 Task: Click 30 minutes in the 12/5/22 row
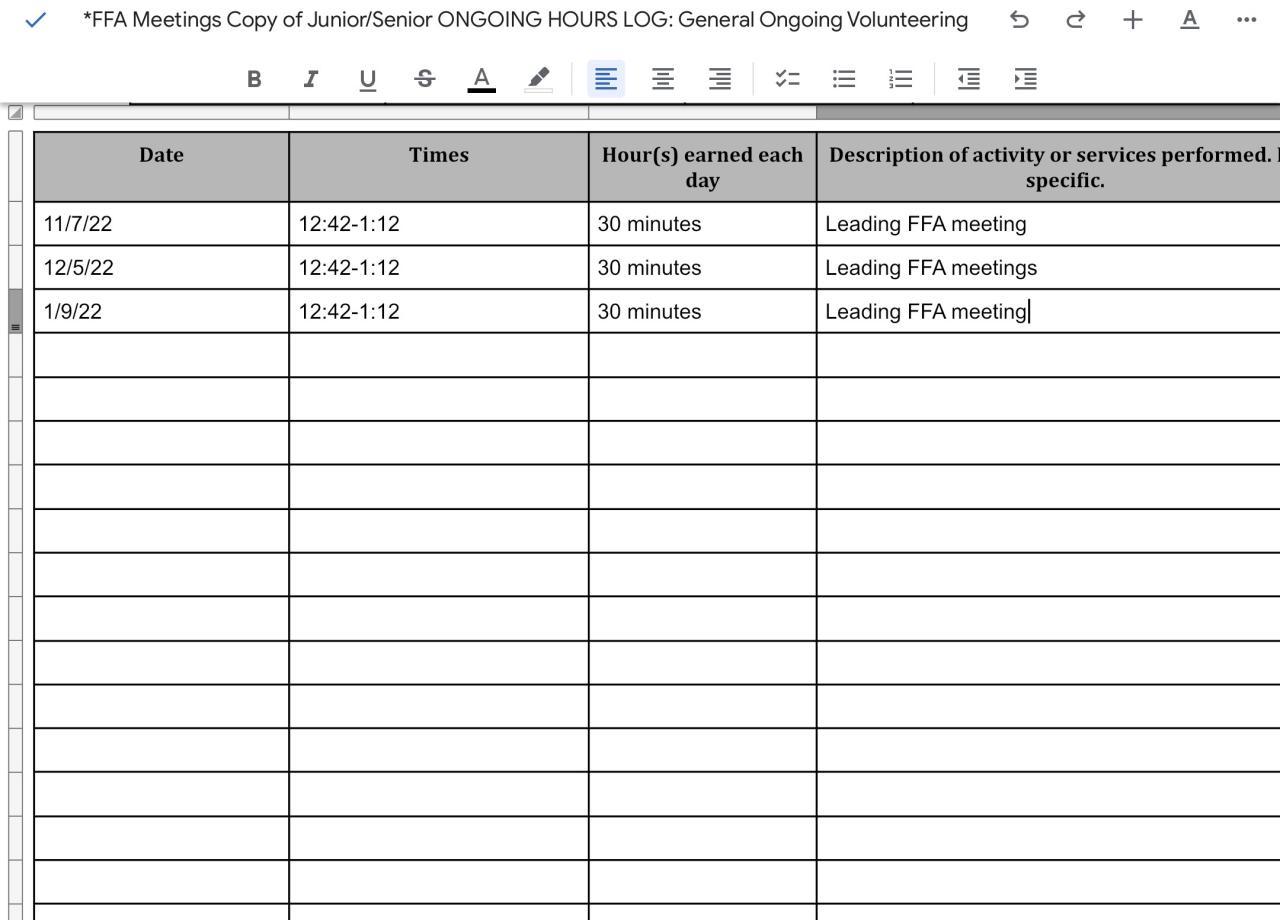650,268
